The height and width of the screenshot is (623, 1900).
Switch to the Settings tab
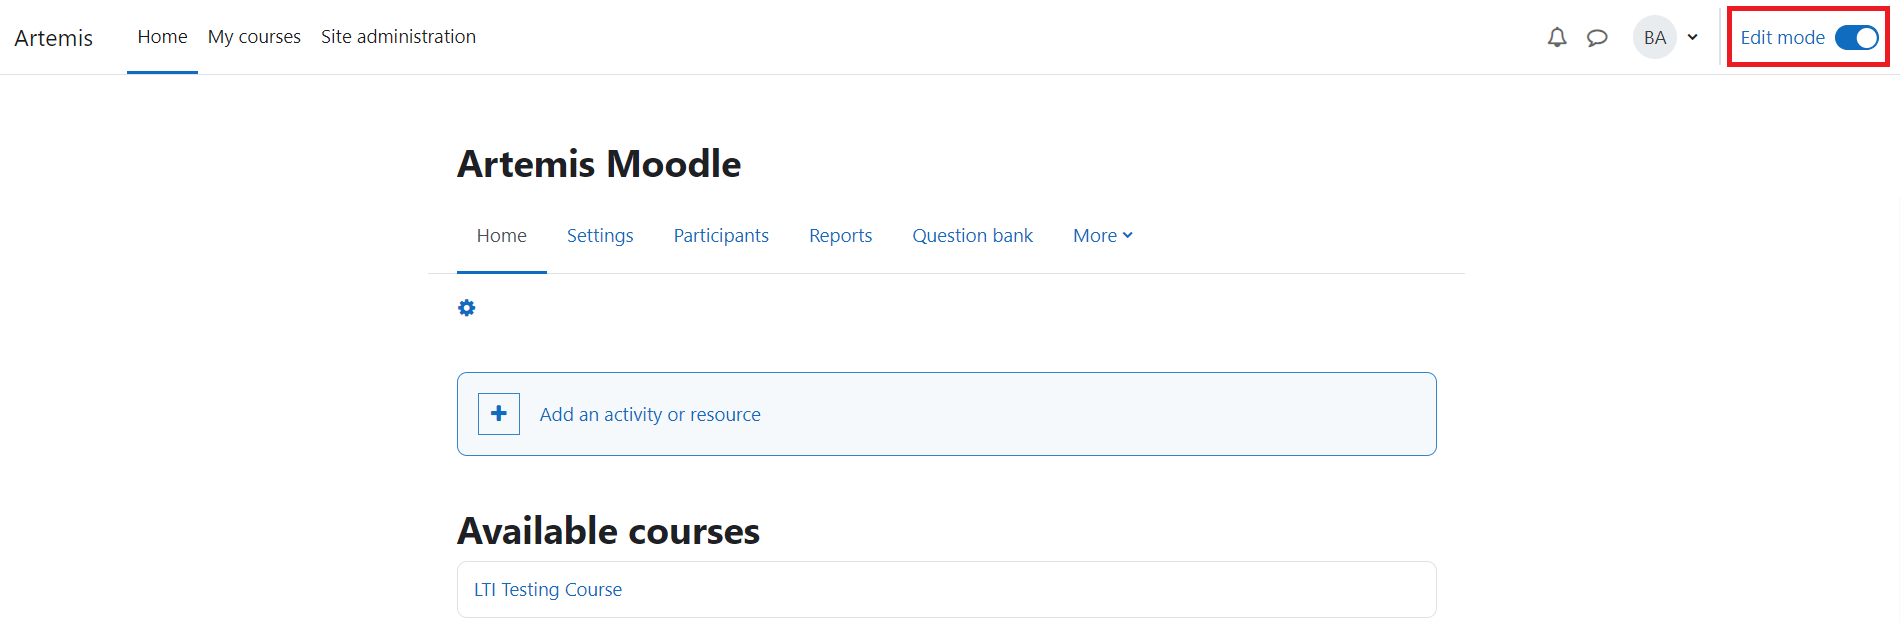click(599, 235)
